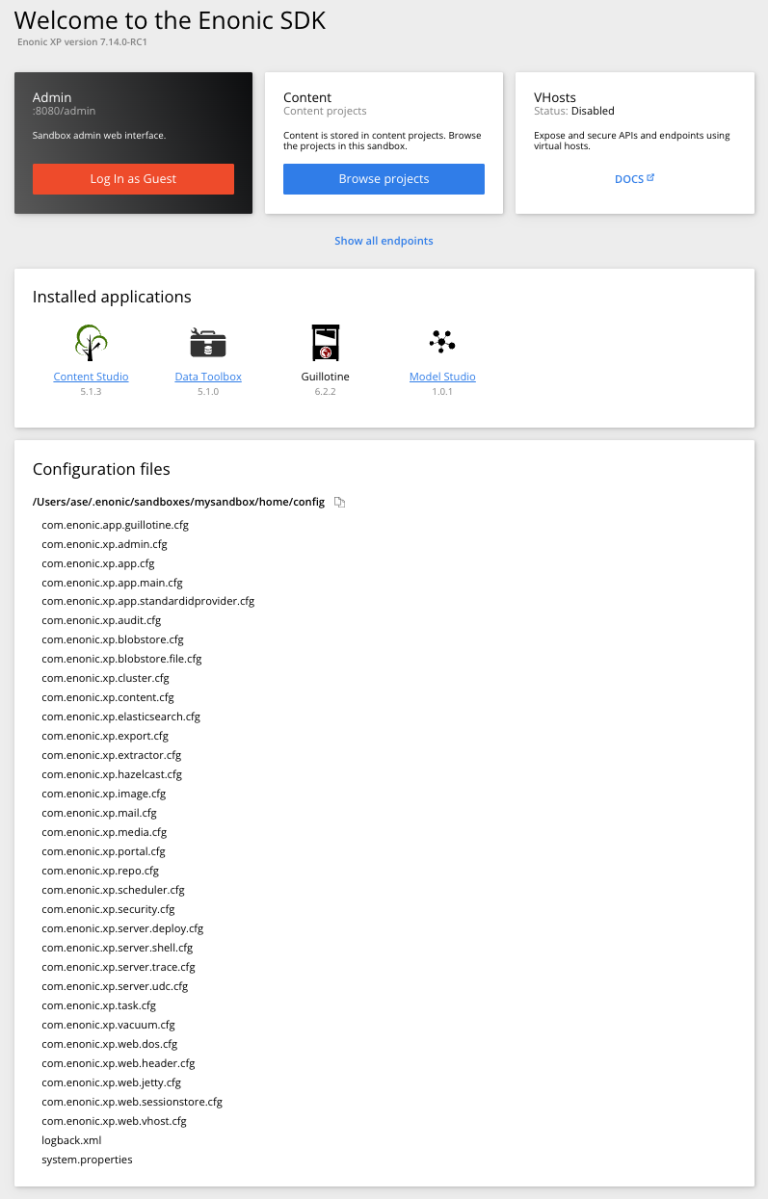Select com.enonic.app.guillotine.cfg config file
This screenshot has height=1199, width=768.
coord(115,525)
